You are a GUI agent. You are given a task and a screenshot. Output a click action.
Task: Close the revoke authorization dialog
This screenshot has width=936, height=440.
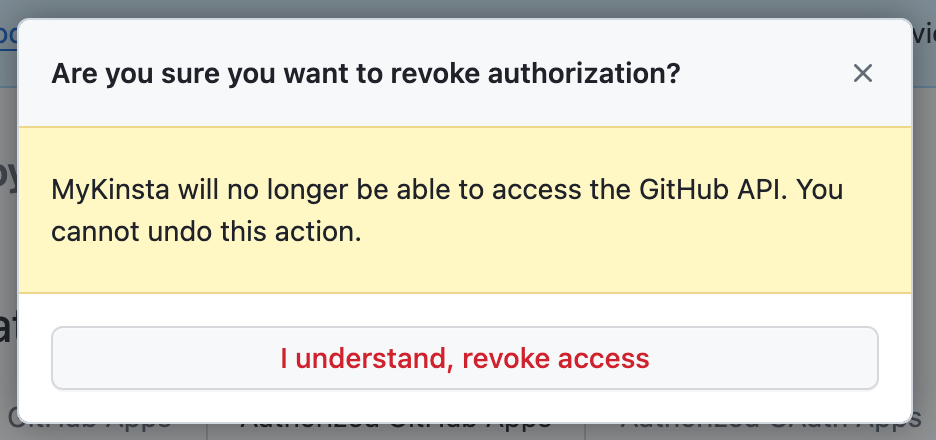point(862,73)
